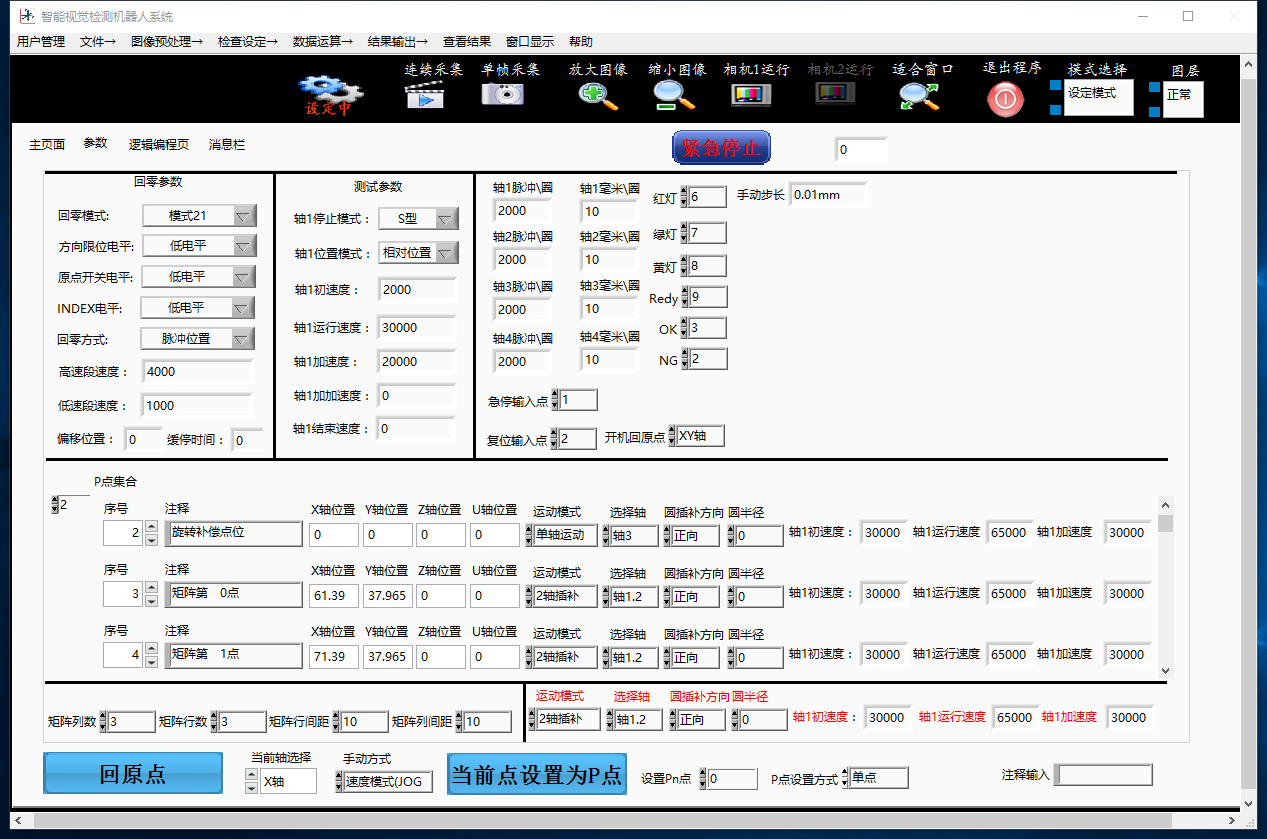Click the app logo in title bar
Image resolution: width=1267 pixels, height=839 pixels.
click(27, 16)
